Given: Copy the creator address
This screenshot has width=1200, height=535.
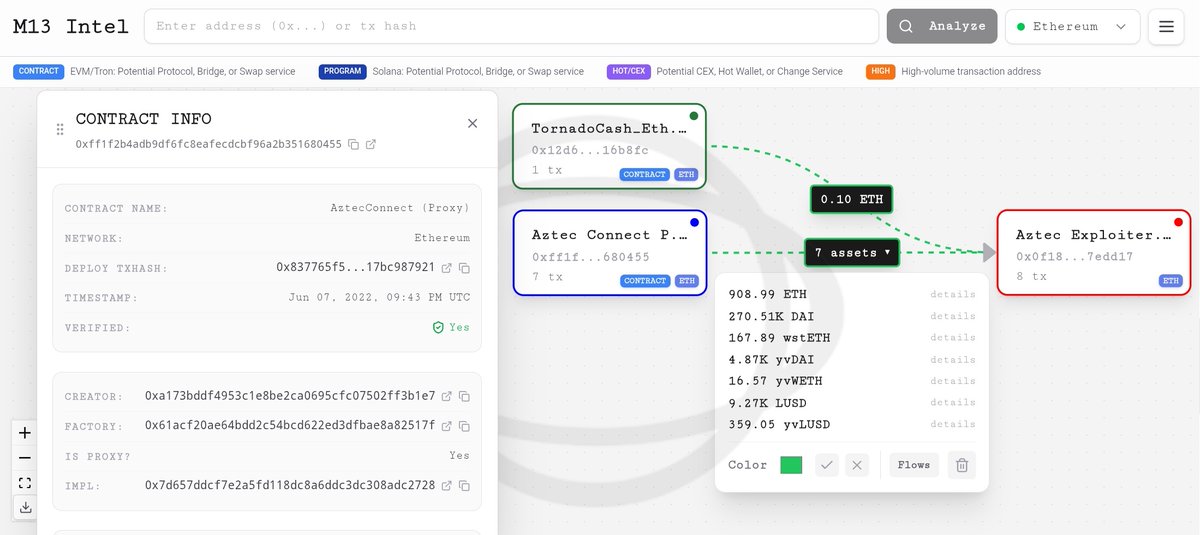Looking at the screenshot, I should [464, 396].
